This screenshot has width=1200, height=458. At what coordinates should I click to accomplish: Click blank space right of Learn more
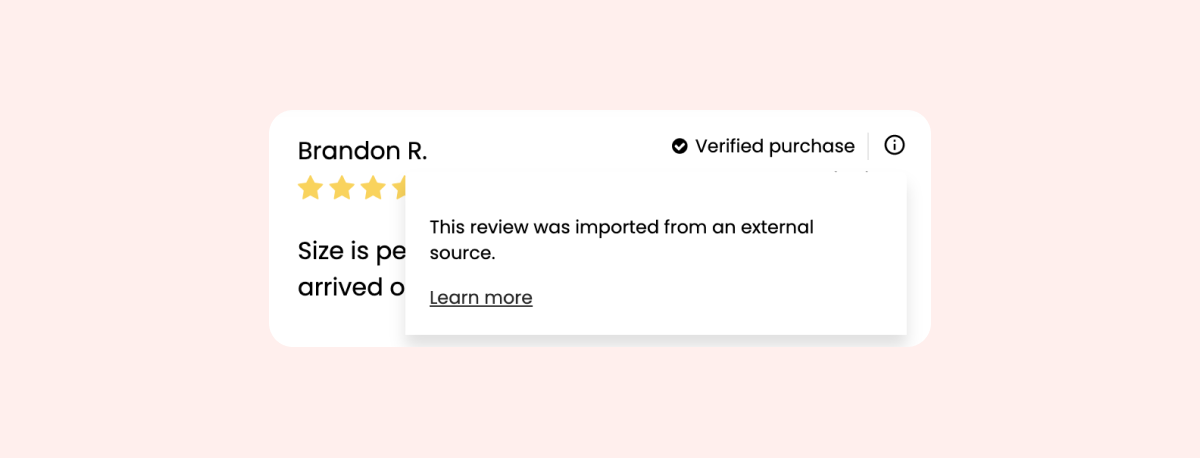pyautogui.click(x=700, y=298)
